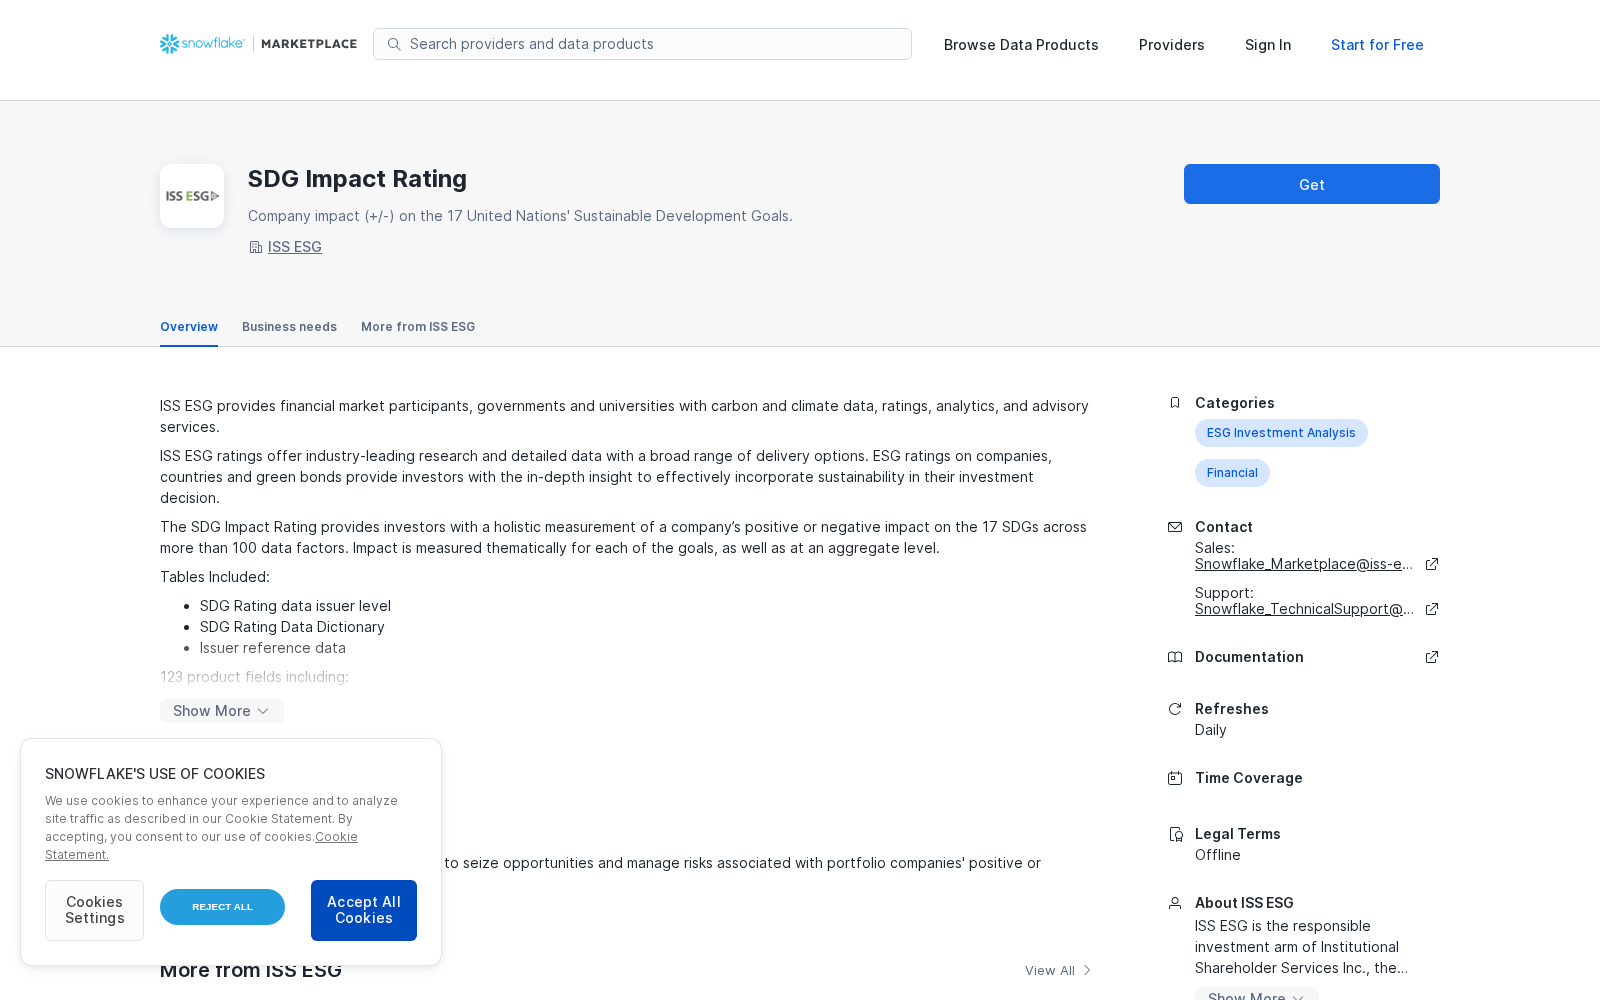Open the ISS ESG provider link
Image resolution: width=1600 pixels, height=1000 pixels.
(x=295, y=247)
